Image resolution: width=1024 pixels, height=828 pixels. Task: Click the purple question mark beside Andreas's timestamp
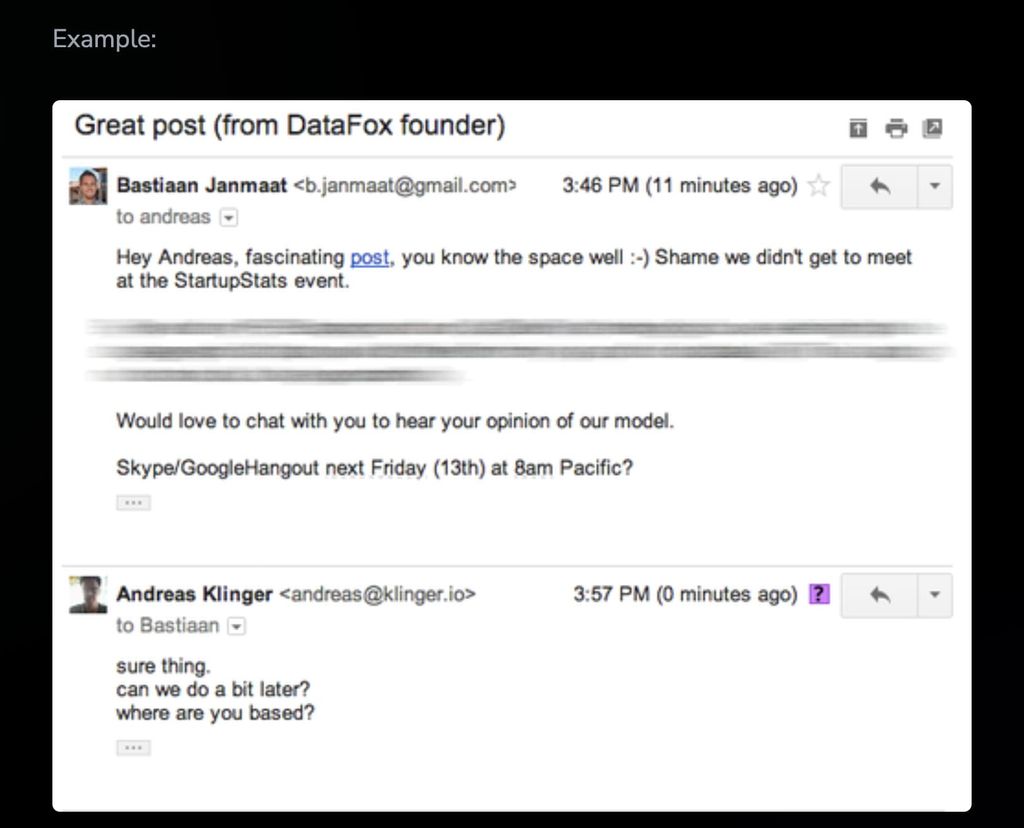(818, 594)
